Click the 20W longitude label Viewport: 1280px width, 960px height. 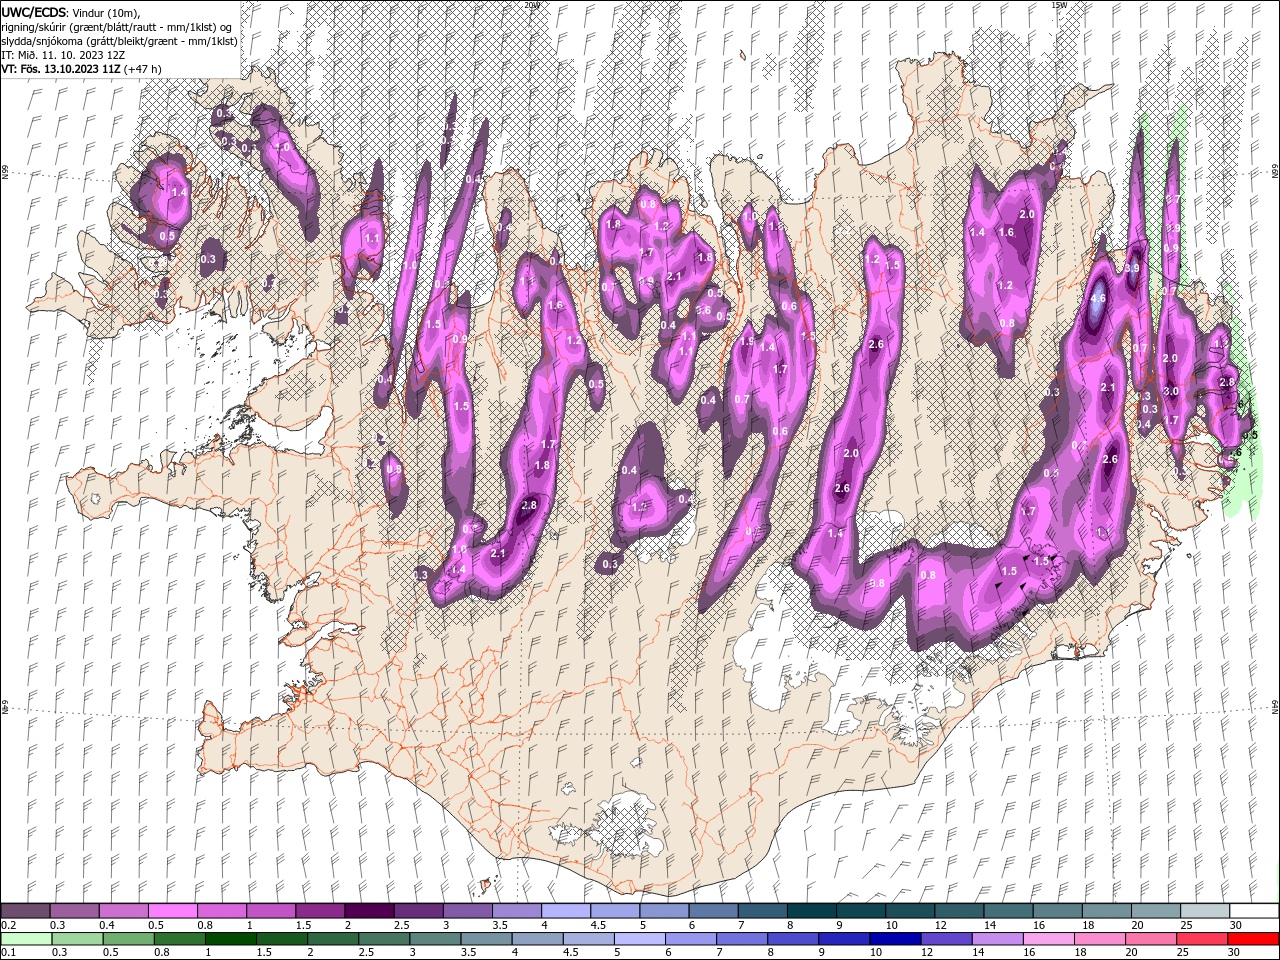(531, 5)
